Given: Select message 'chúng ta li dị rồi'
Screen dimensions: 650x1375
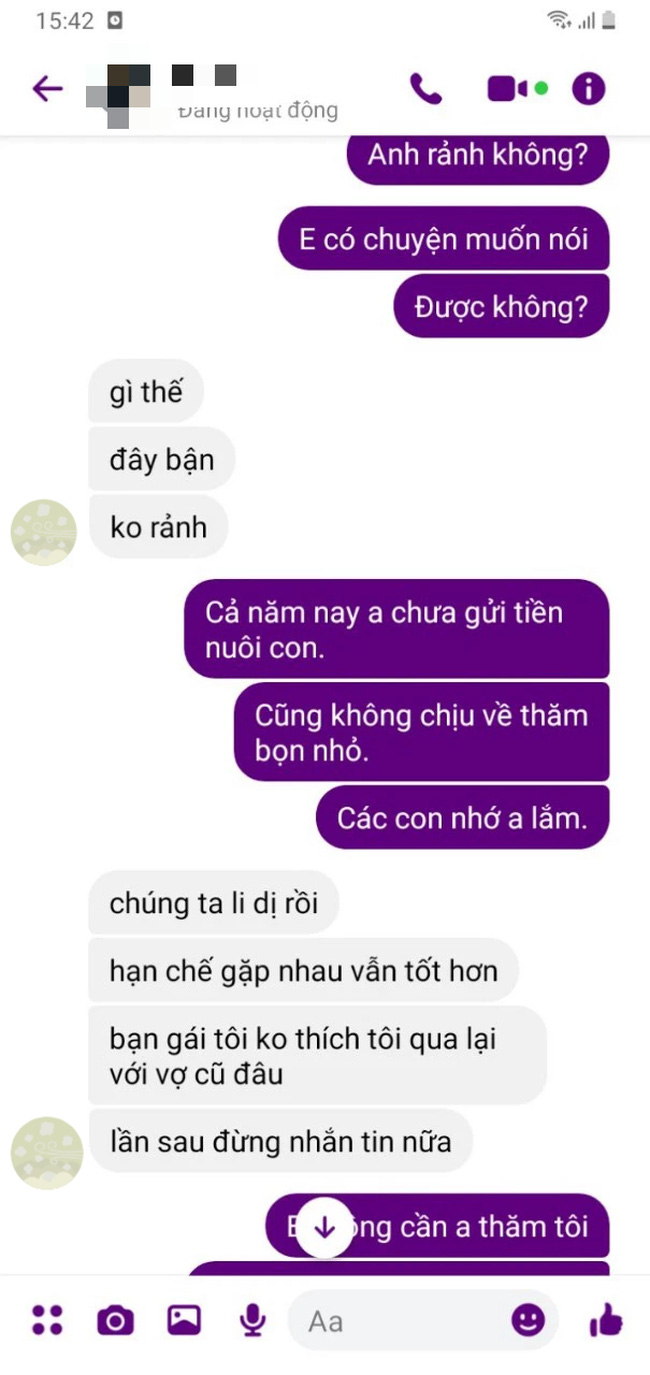Looking at the screenshot, I should tap(214, 903).
